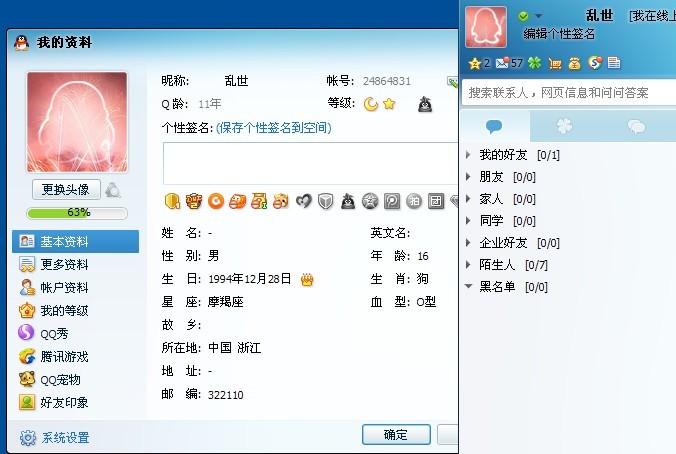Click the gray Paipai P square badge icon
Image resolution: width=676 pixels, height=454 pixels.
click(x=392, y=201)
